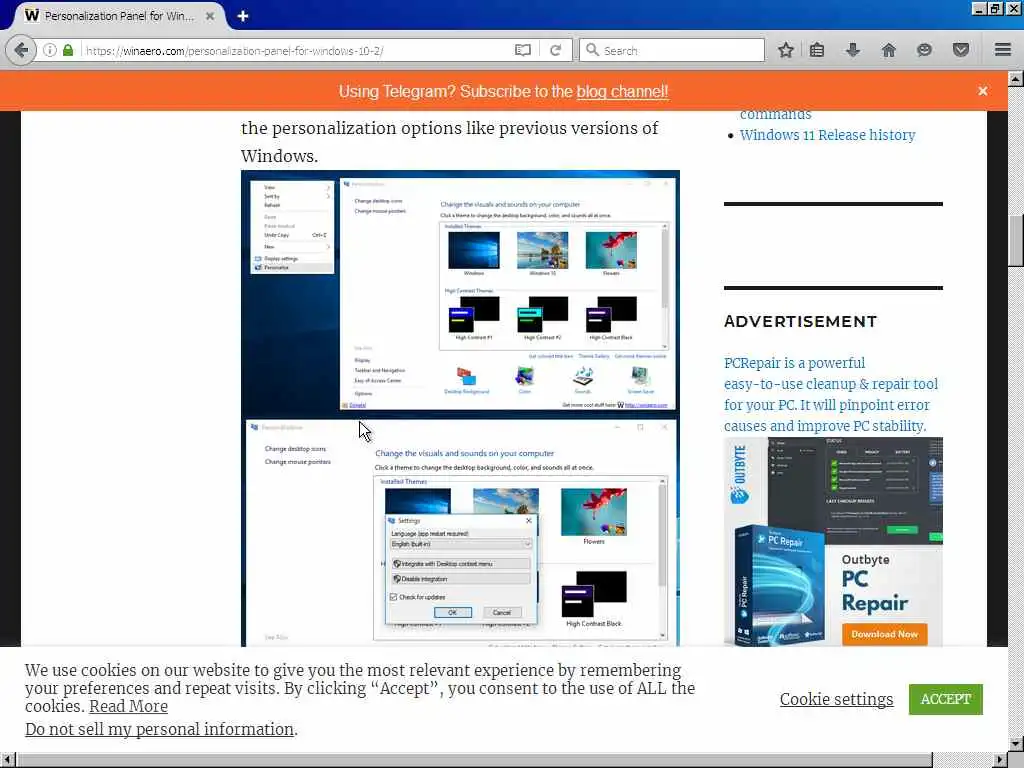Open the Read More cookie link
This screenshot has height=768, width=1024.
coord(129,707)
